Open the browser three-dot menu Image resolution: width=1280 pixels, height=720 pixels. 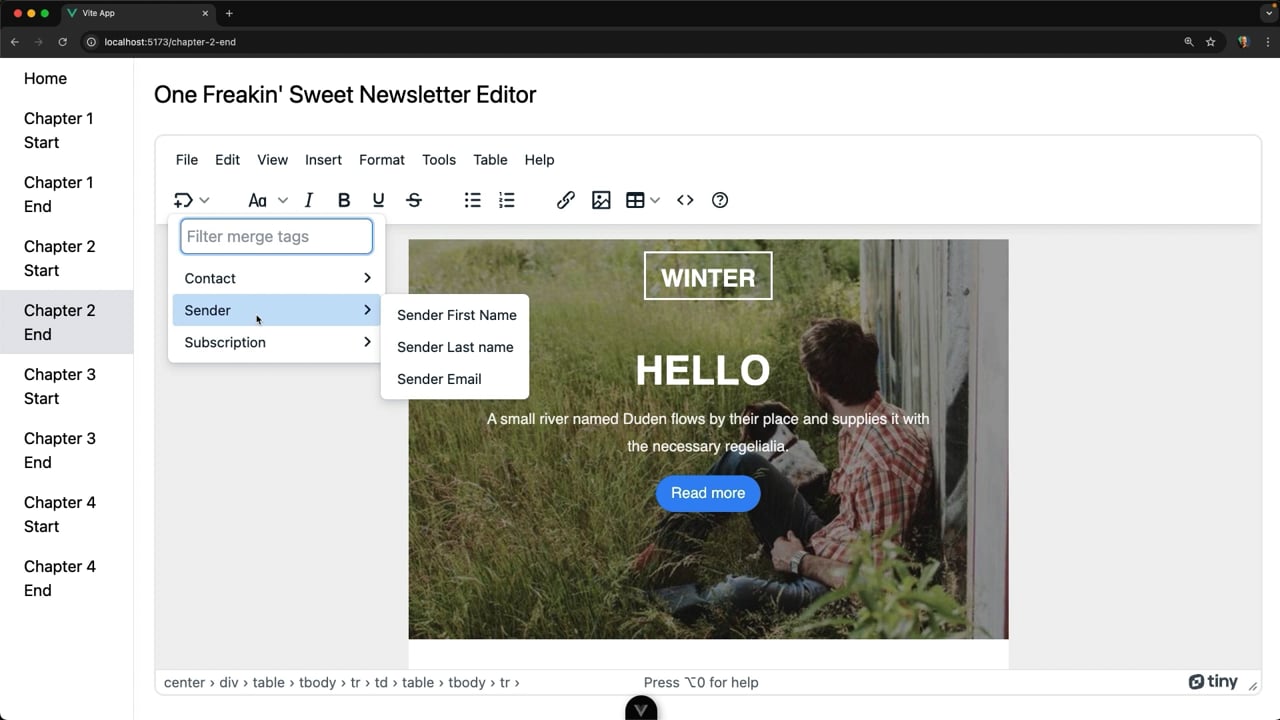1267,42
